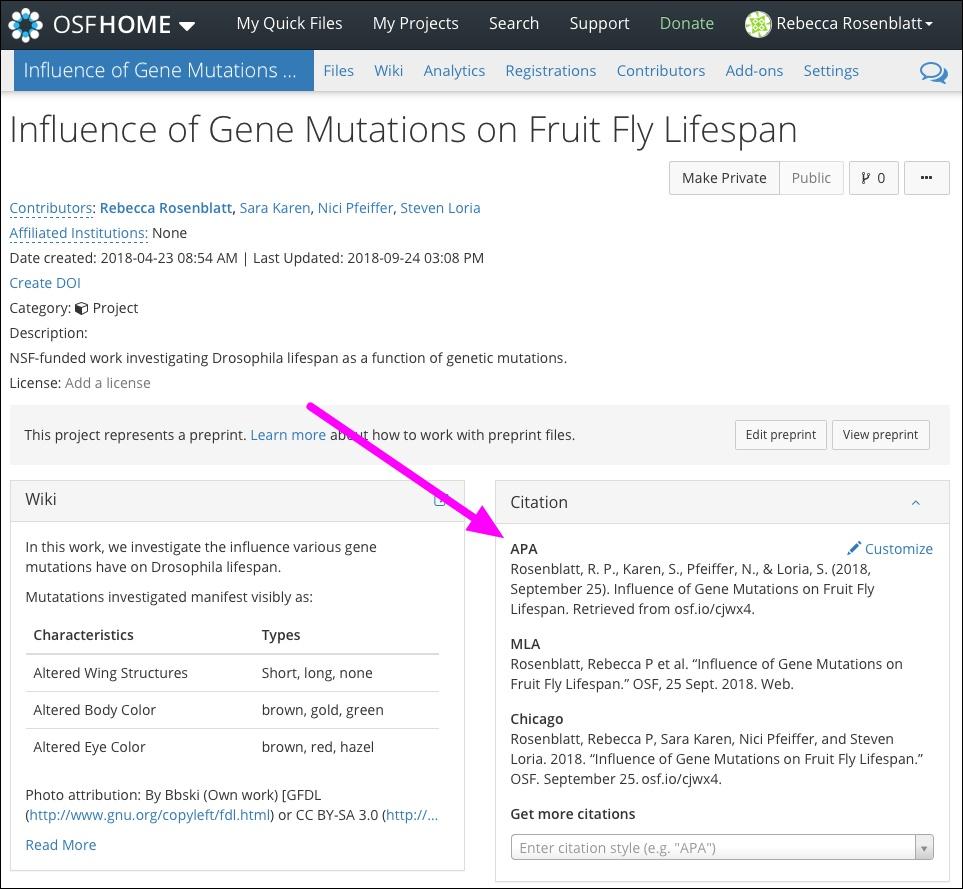
Task: Click the Learn more preprint link
Action: (288, 435)
